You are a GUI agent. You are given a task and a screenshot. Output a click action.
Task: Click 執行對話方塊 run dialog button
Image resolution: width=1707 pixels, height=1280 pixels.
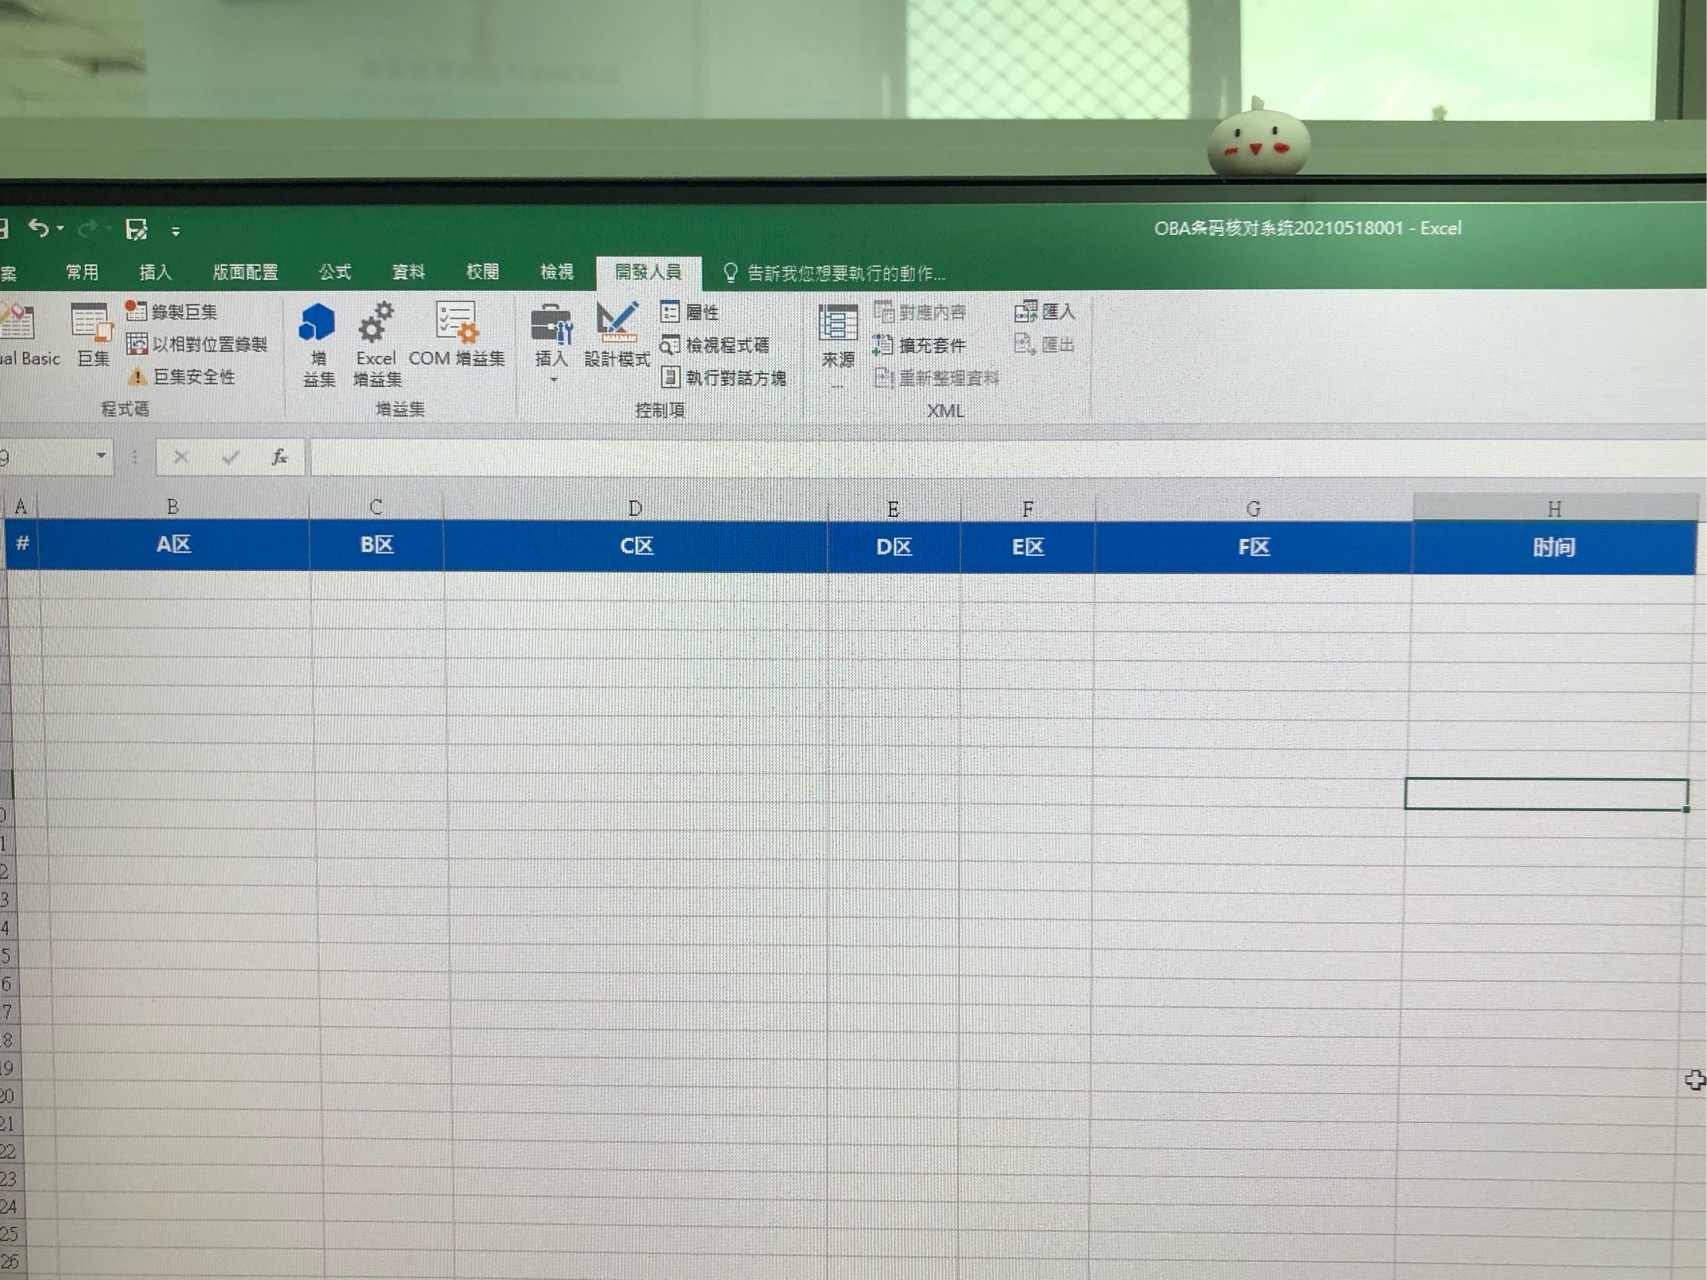tap(723, 378)
